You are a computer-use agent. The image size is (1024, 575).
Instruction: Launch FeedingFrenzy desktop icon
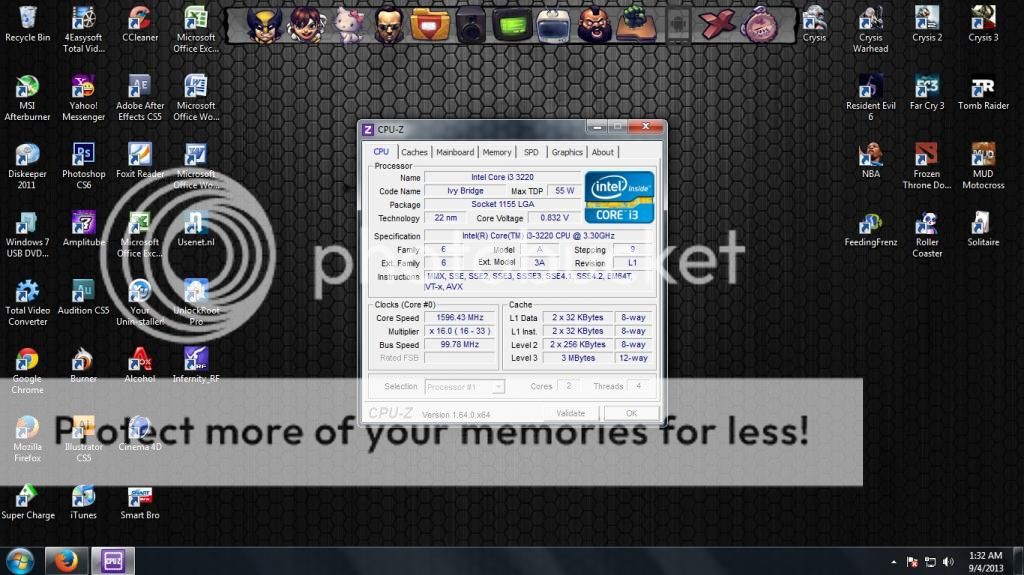click(871, 229)
